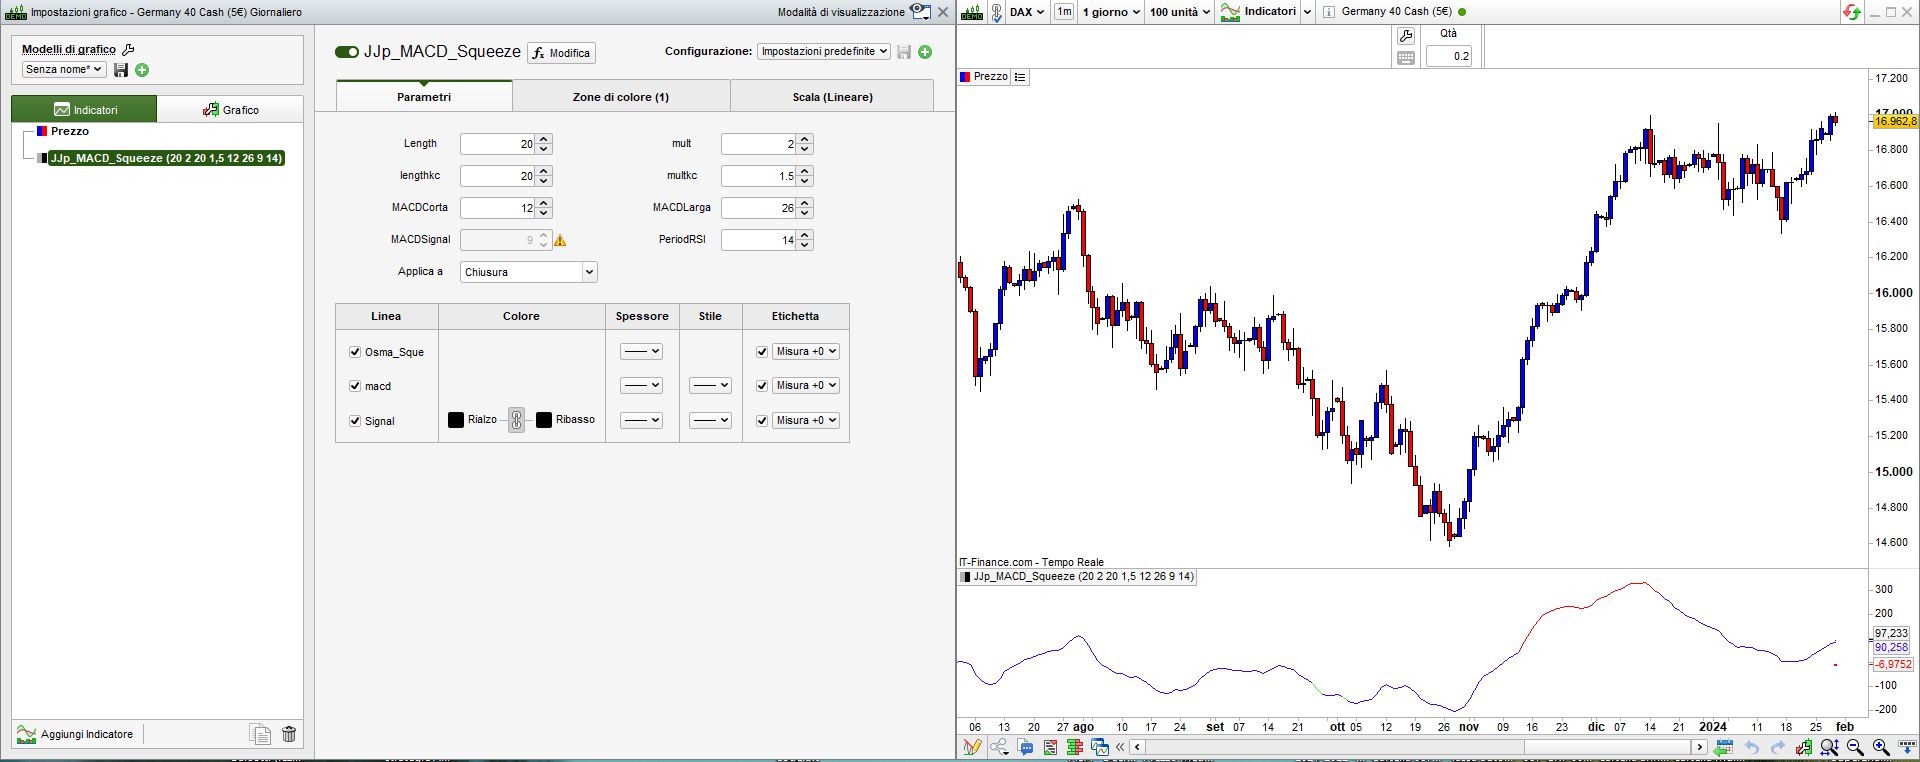Click the red-green refresh arrows icon
This screenshot has width=1920, height=762.
click(x=1851, y=12)
